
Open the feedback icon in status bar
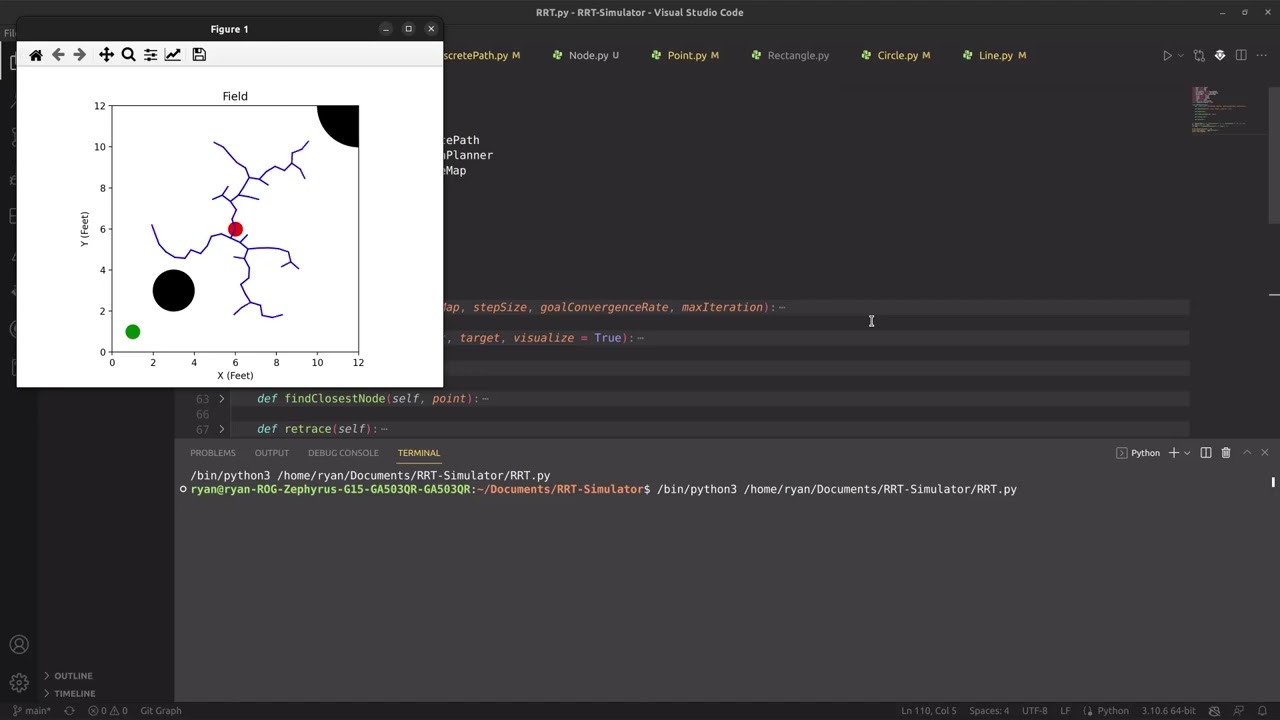point(1238,711)
